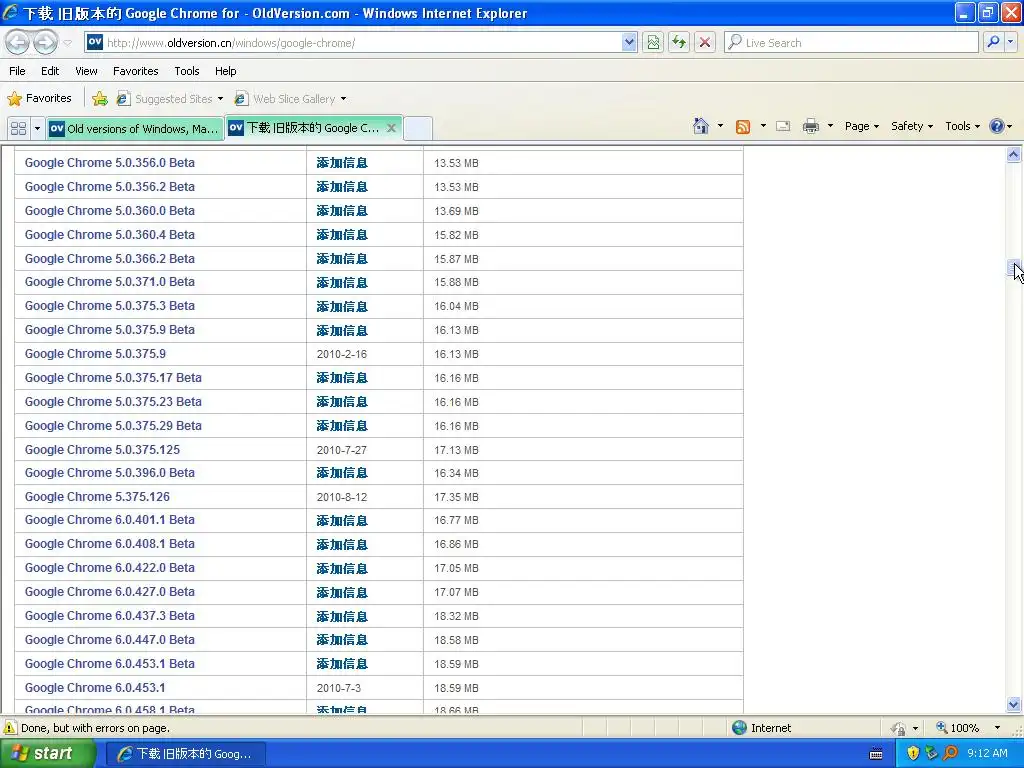Image resolution: width=1024 pixels, height=768 pixels.
Task: Open Google Chrome 6.0.447.0 Beta link
Action: 110,640
